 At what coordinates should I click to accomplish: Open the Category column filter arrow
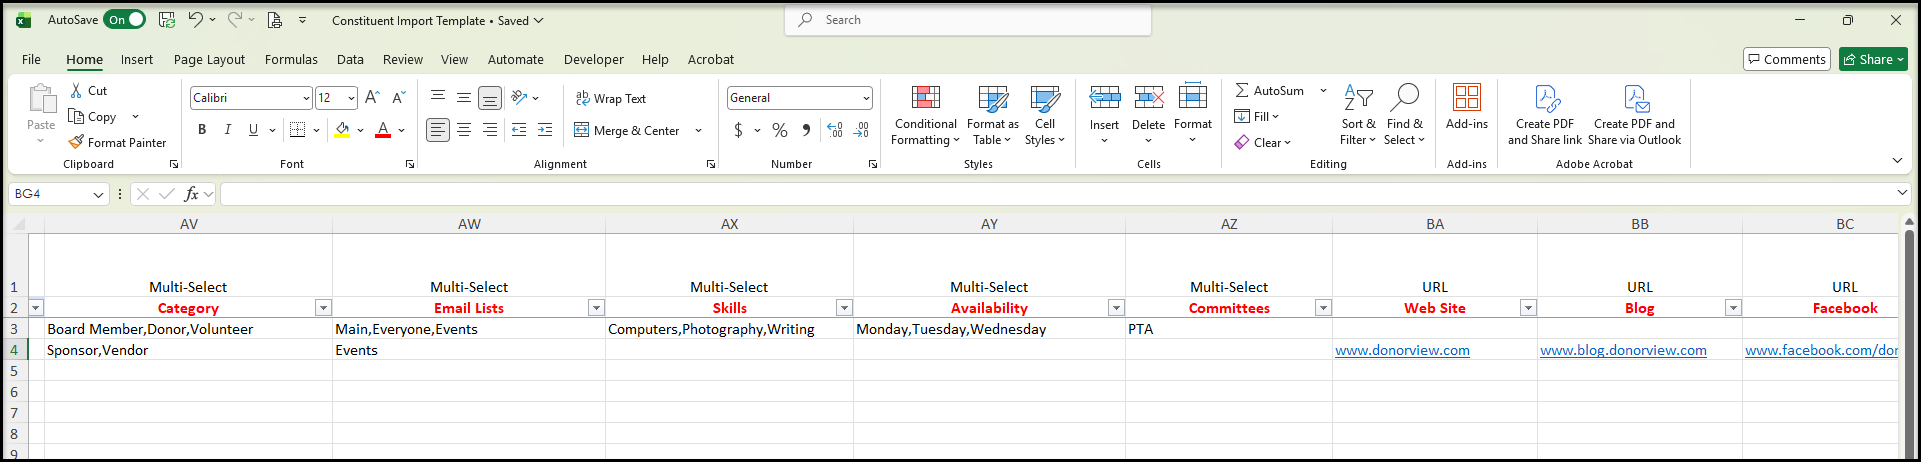coord(323,308)
